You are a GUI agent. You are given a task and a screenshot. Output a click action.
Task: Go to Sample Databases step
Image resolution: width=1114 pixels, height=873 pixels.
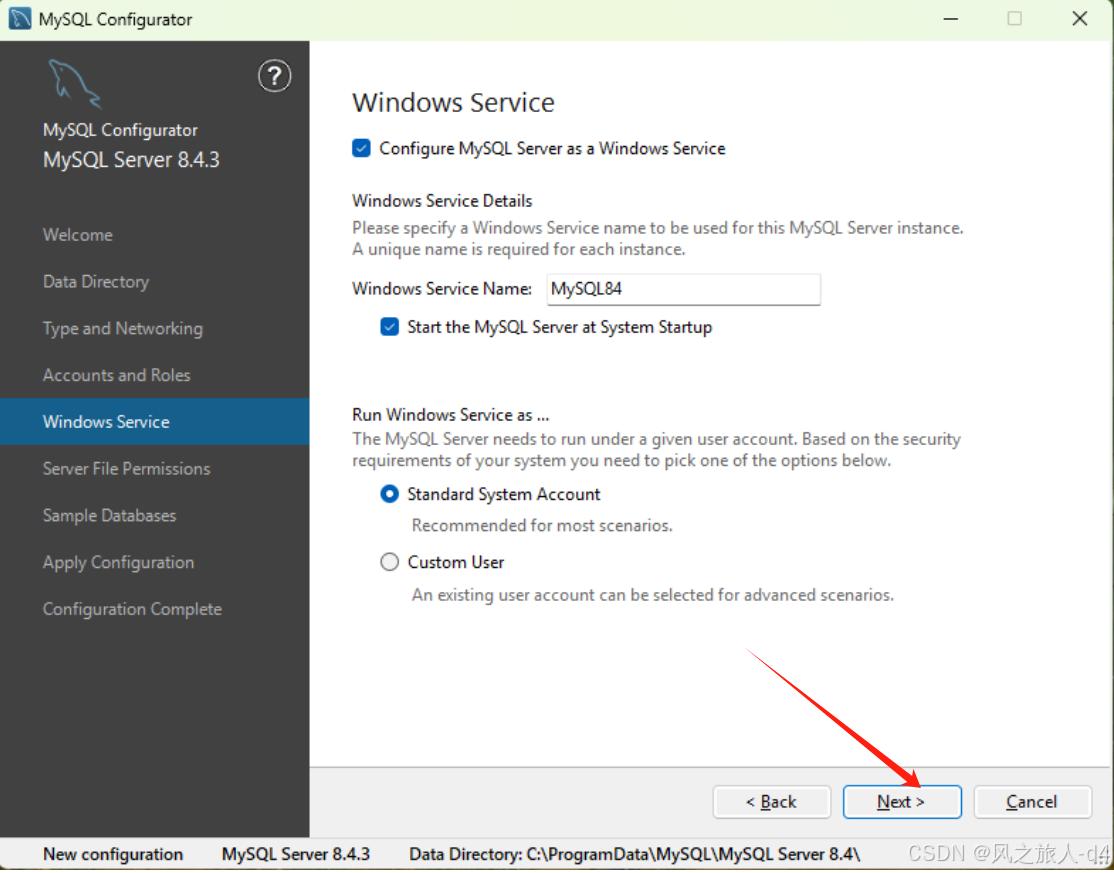tap(109, 516)
